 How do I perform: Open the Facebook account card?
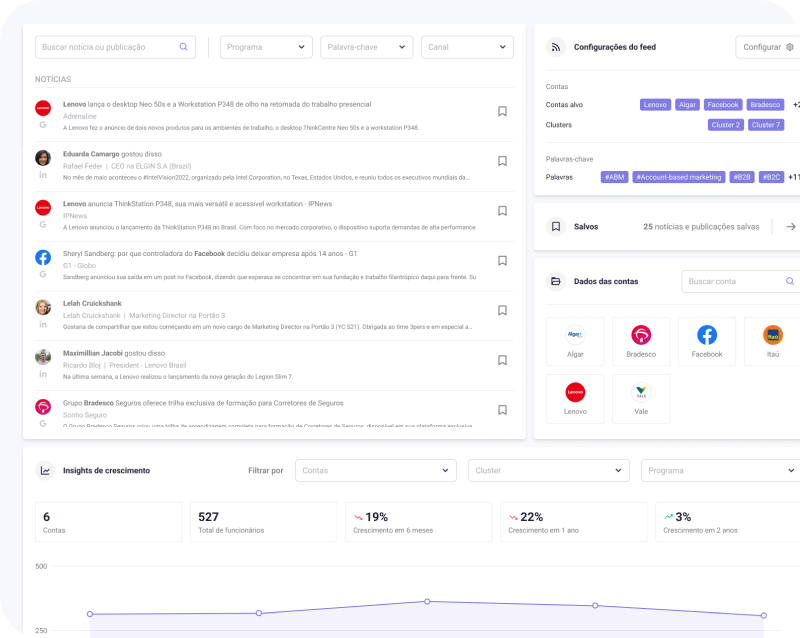(x=706, y=341)
